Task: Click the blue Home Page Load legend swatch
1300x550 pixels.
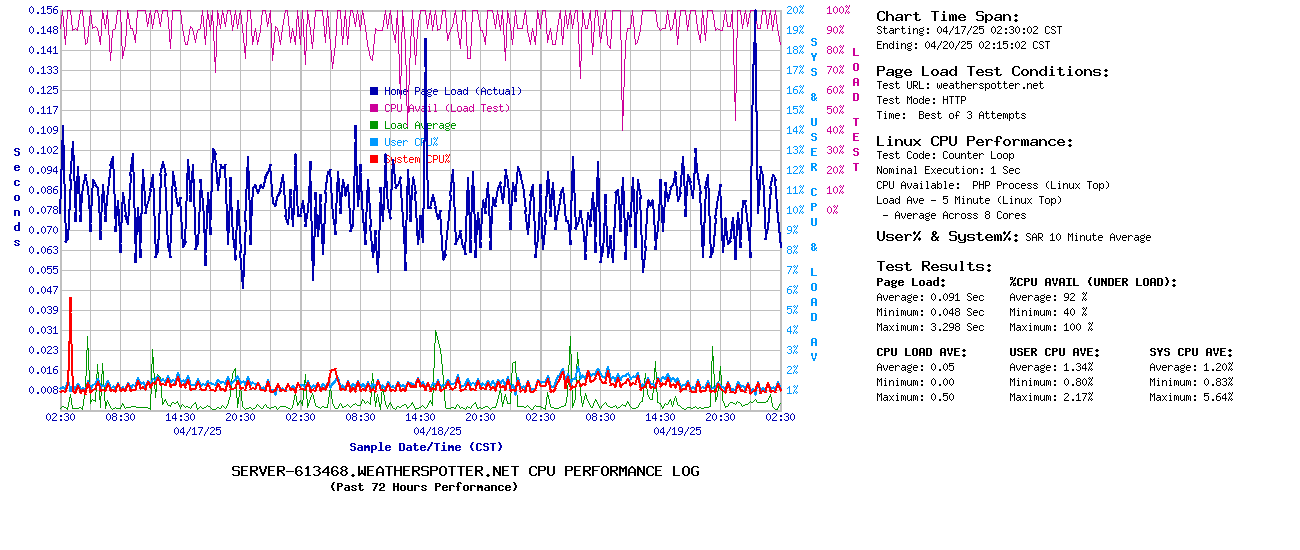Action: point(374,91)
